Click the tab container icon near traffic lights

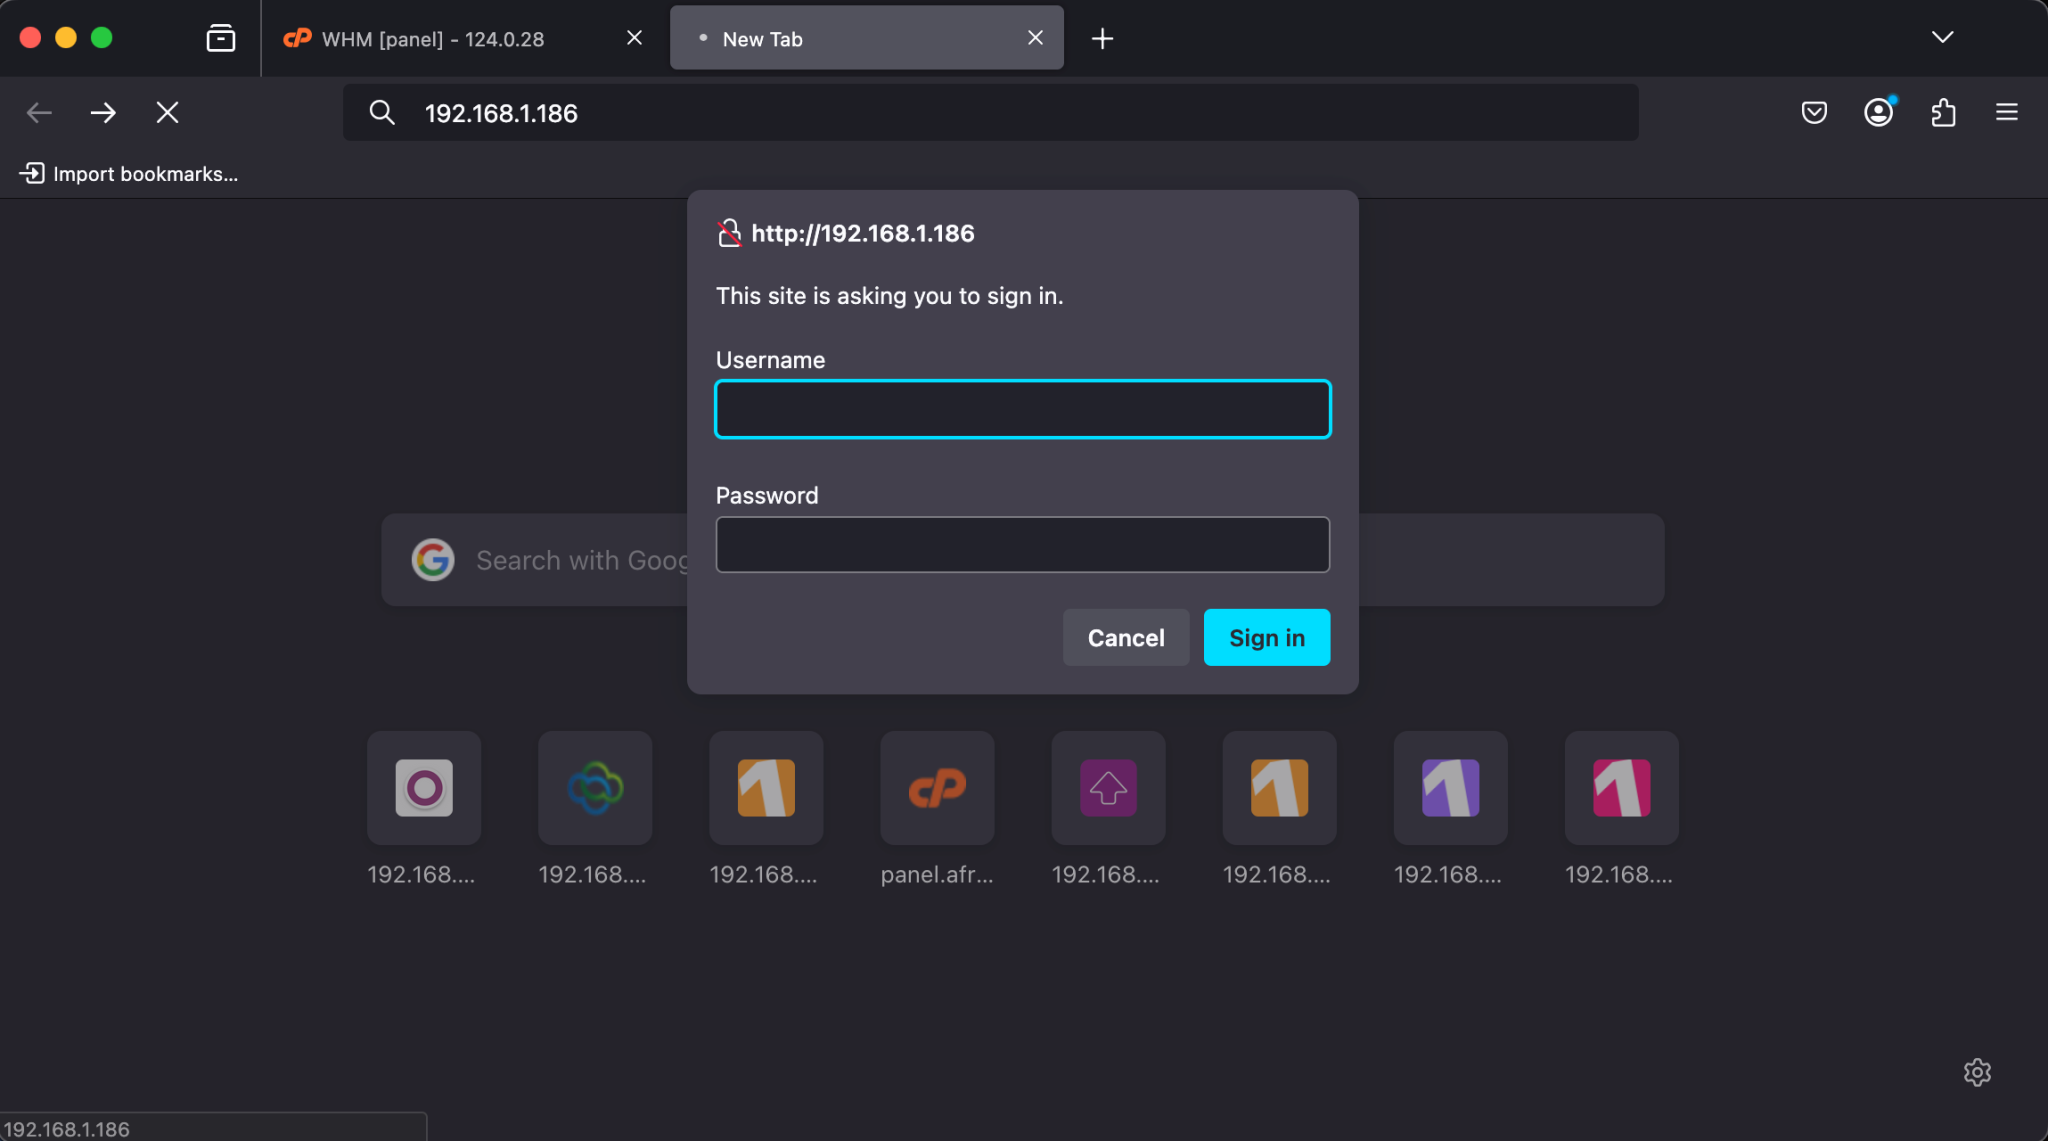tap(220, 37)
